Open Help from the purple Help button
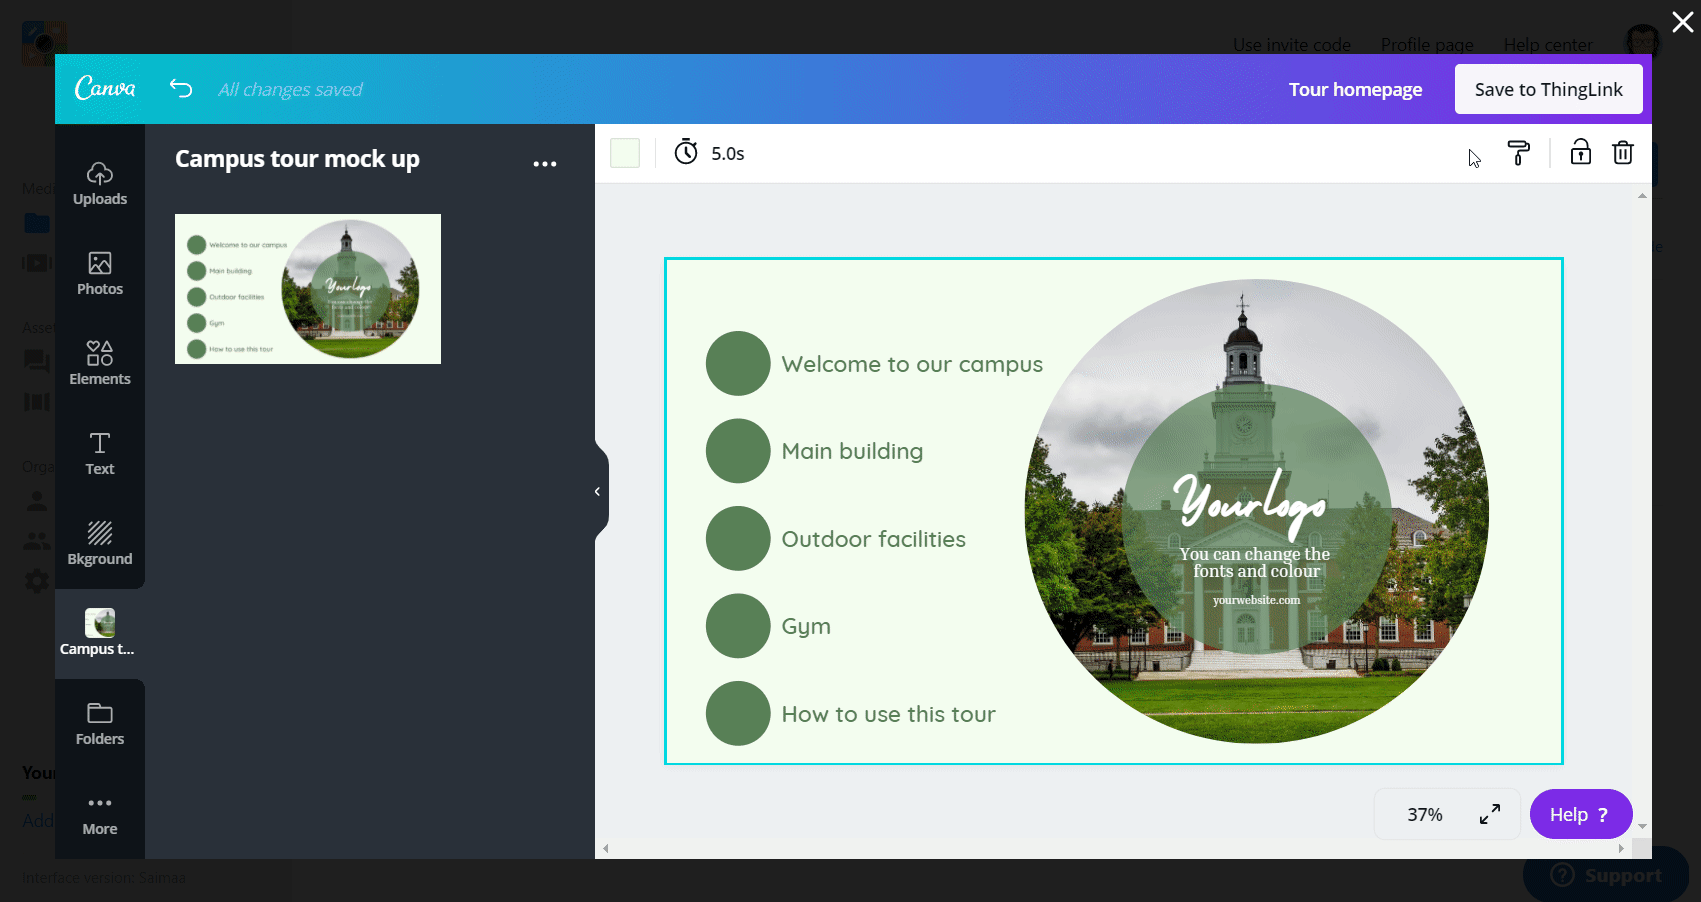Screen dimensions: 1701x902 (1579, 814)
